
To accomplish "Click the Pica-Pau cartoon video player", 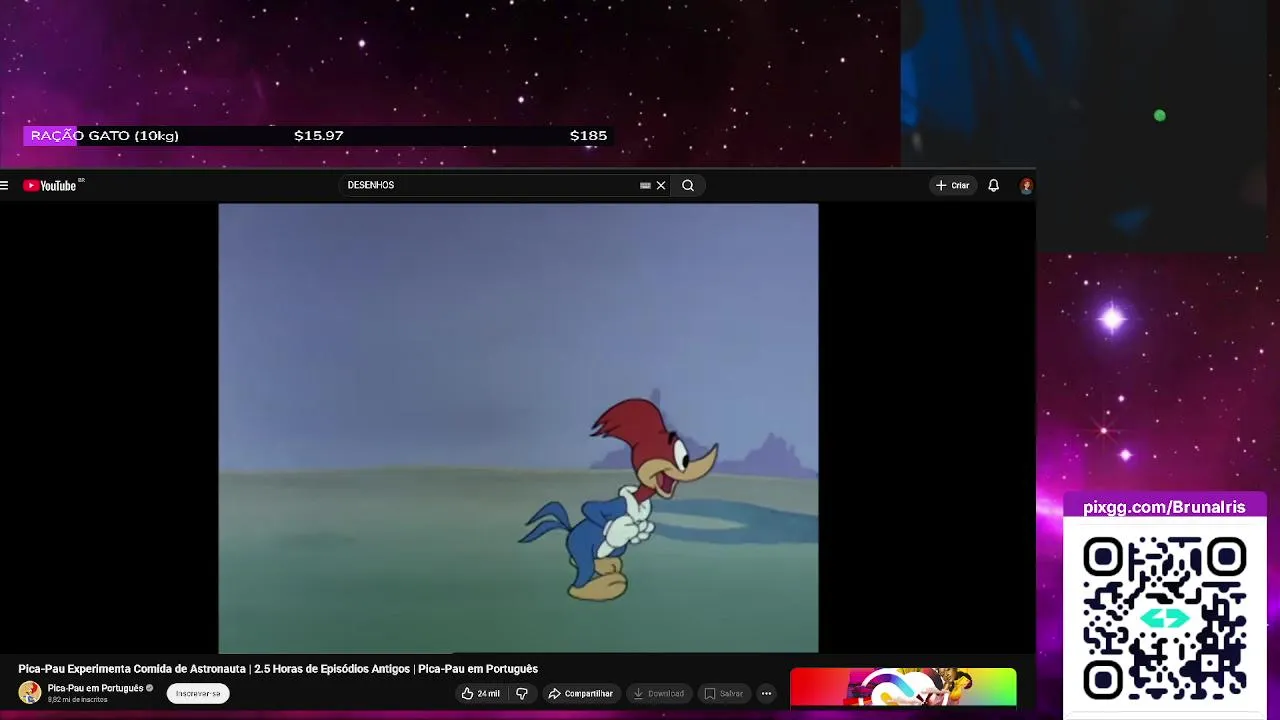I will 518,428.
